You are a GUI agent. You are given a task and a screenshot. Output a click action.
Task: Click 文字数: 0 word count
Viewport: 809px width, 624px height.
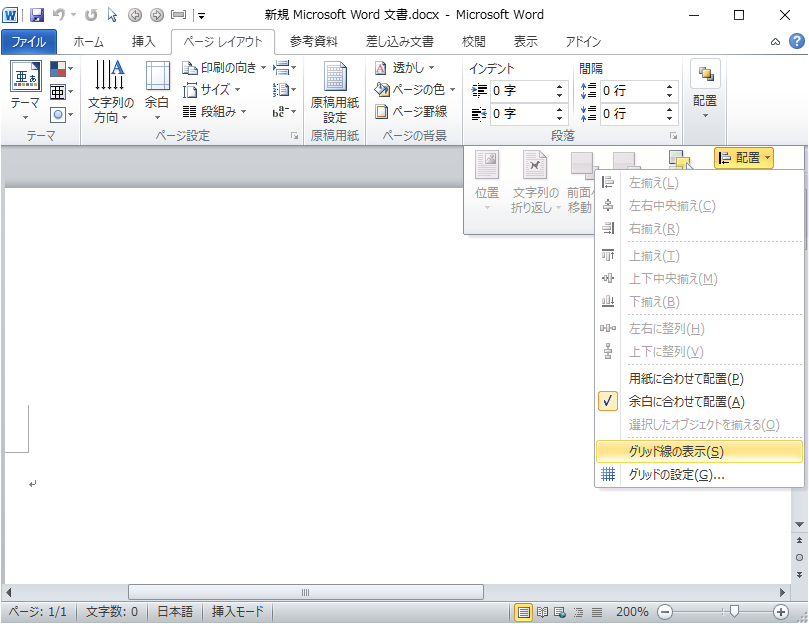[111, 612]
